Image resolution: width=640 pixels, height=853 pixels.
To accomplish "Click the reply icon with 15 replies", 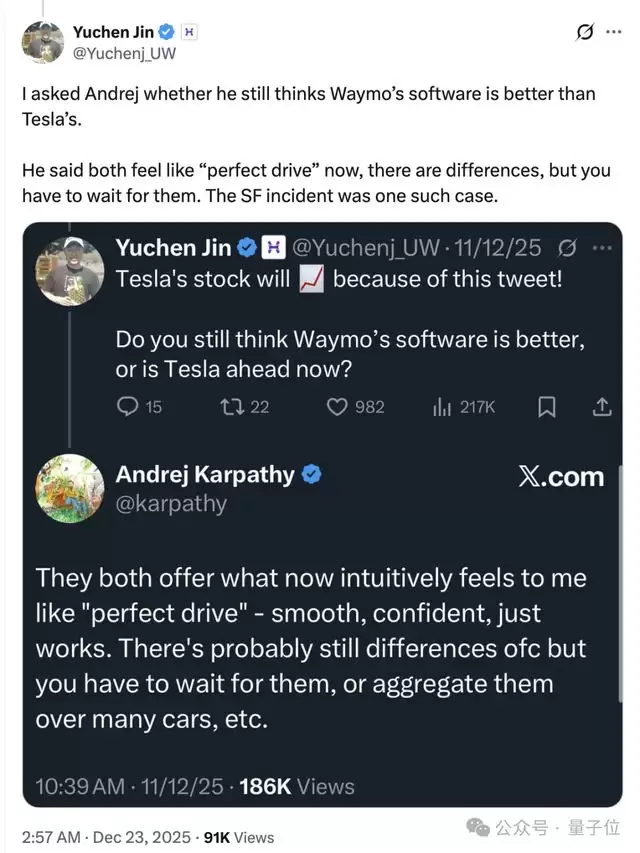I will pyautogui.click(x=128, y=407).
